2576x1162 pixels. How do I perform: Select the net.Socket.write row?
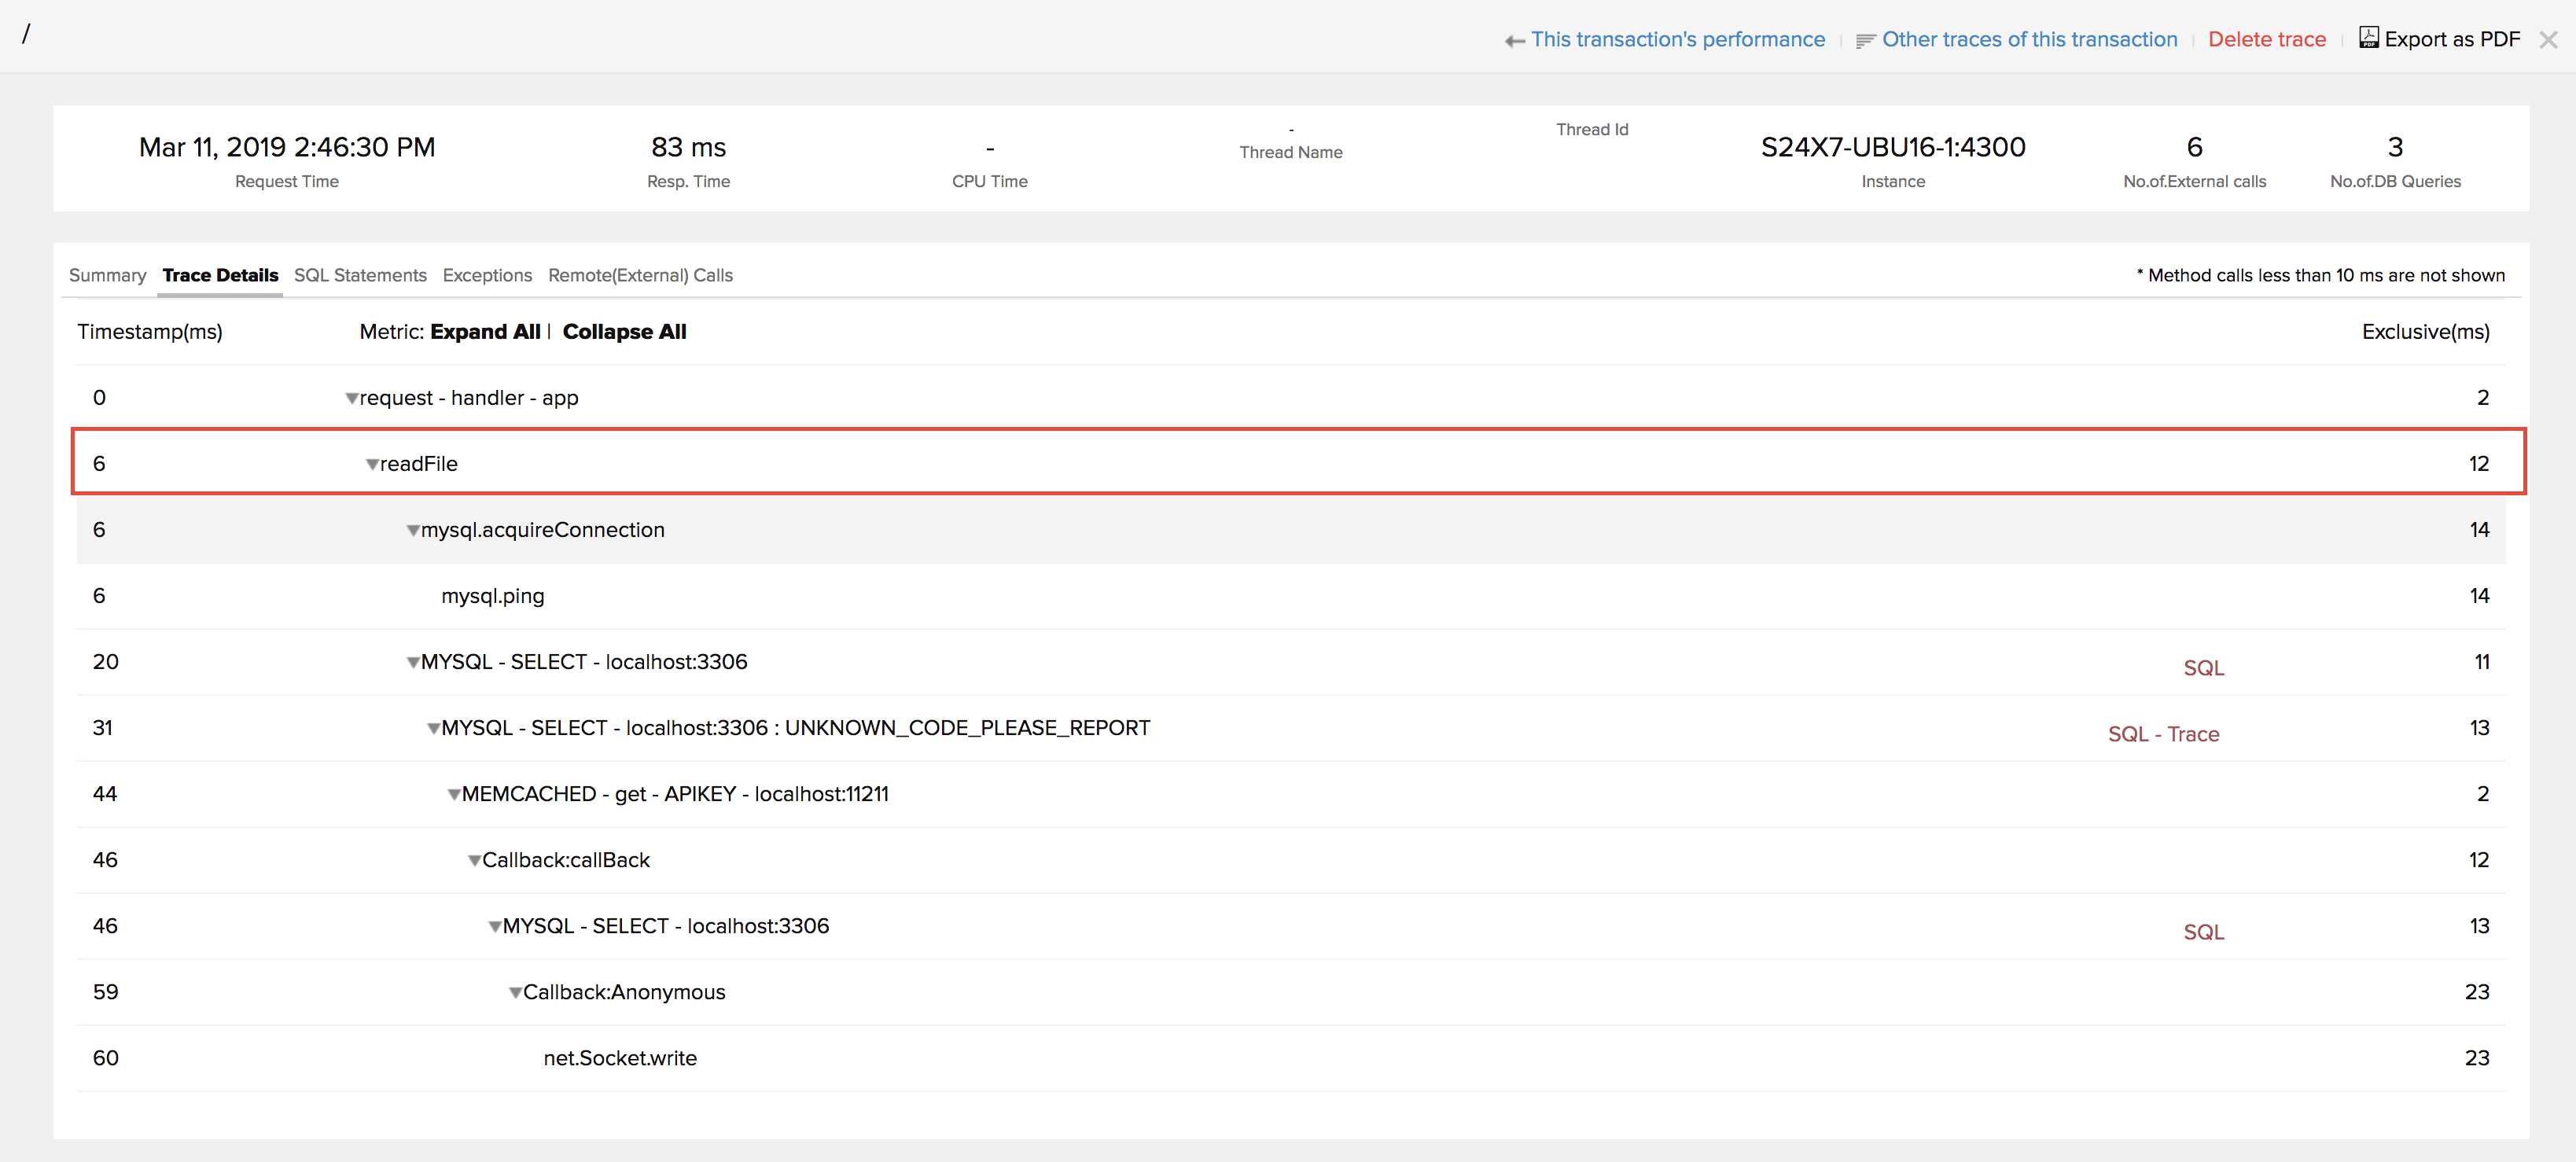pyautogui.click(x=620, y=1058)
